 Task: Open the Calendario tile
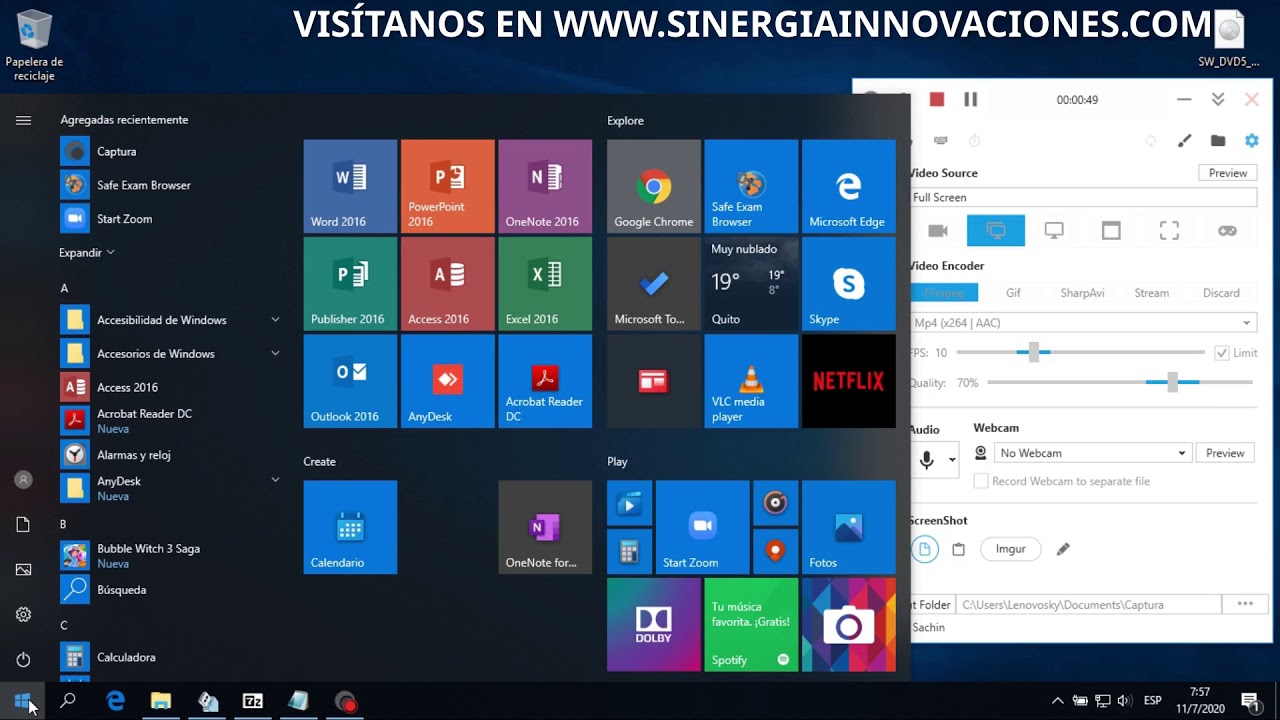[x=350, y=527]
